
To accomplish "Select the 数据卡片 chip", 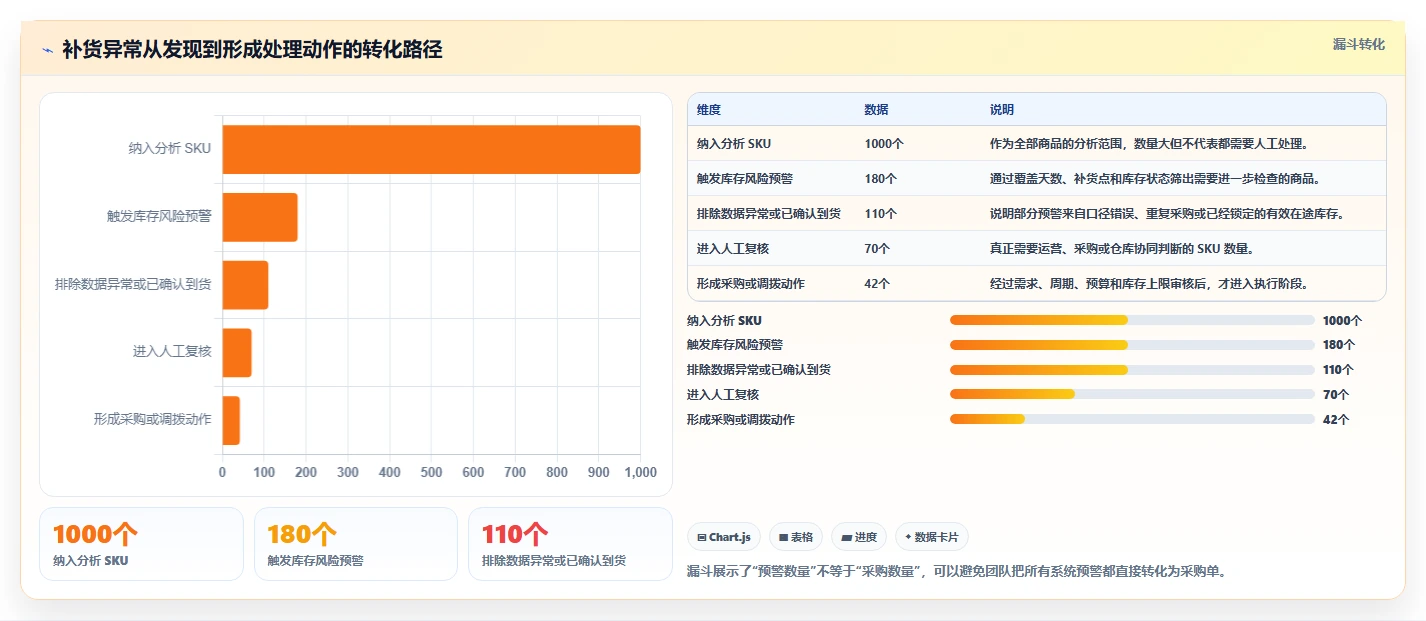I will point(931,537).
